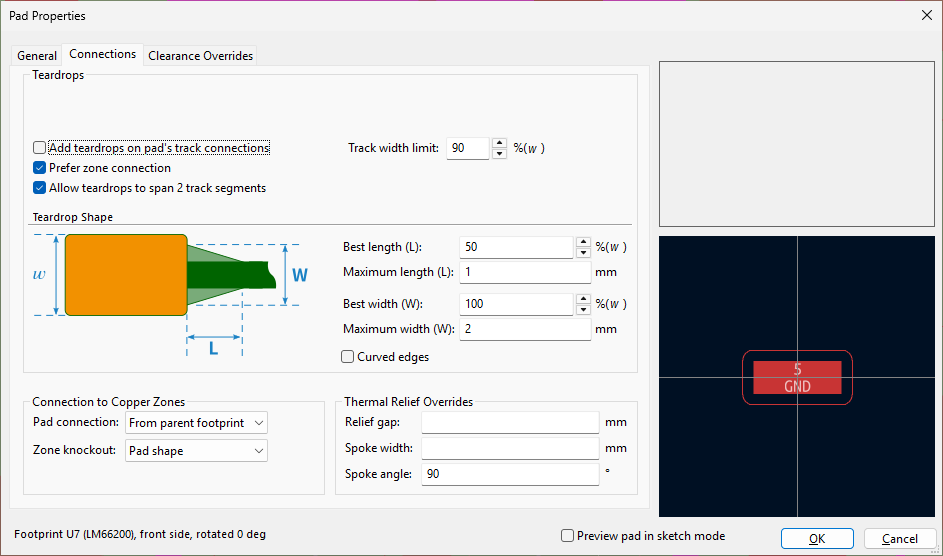
Task: Switch to the General tab
Action: coord(37,56)
